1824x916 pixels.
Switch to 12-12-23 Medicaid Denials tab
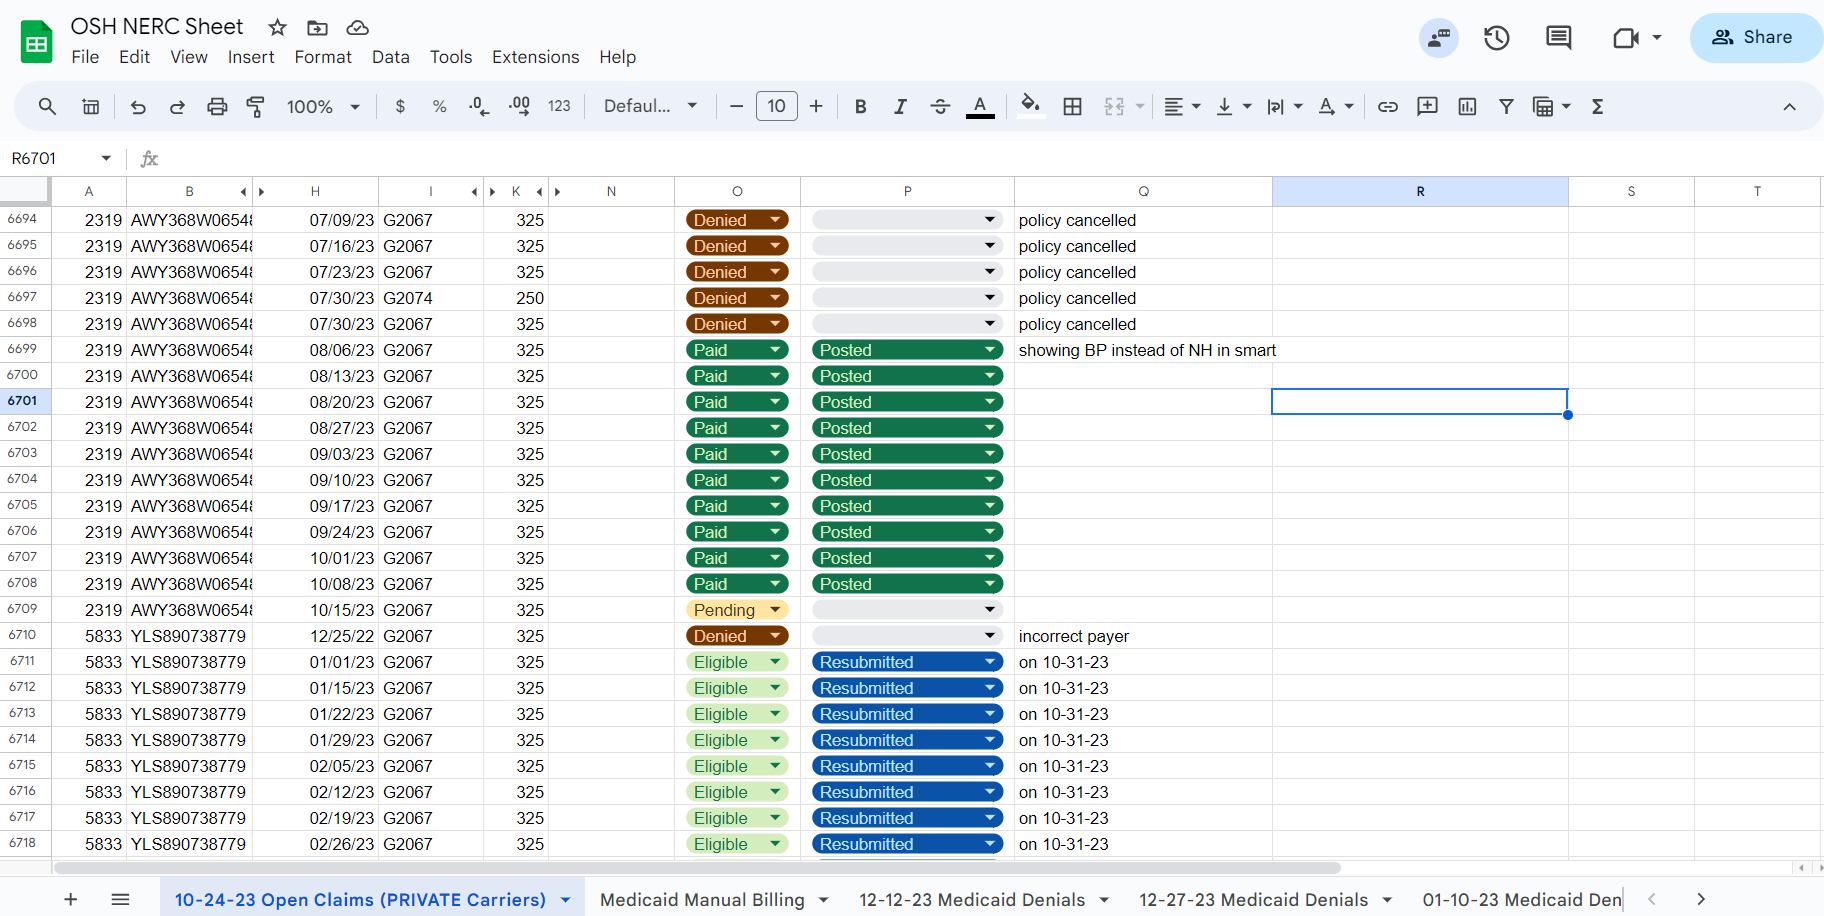tap(972, 900)
